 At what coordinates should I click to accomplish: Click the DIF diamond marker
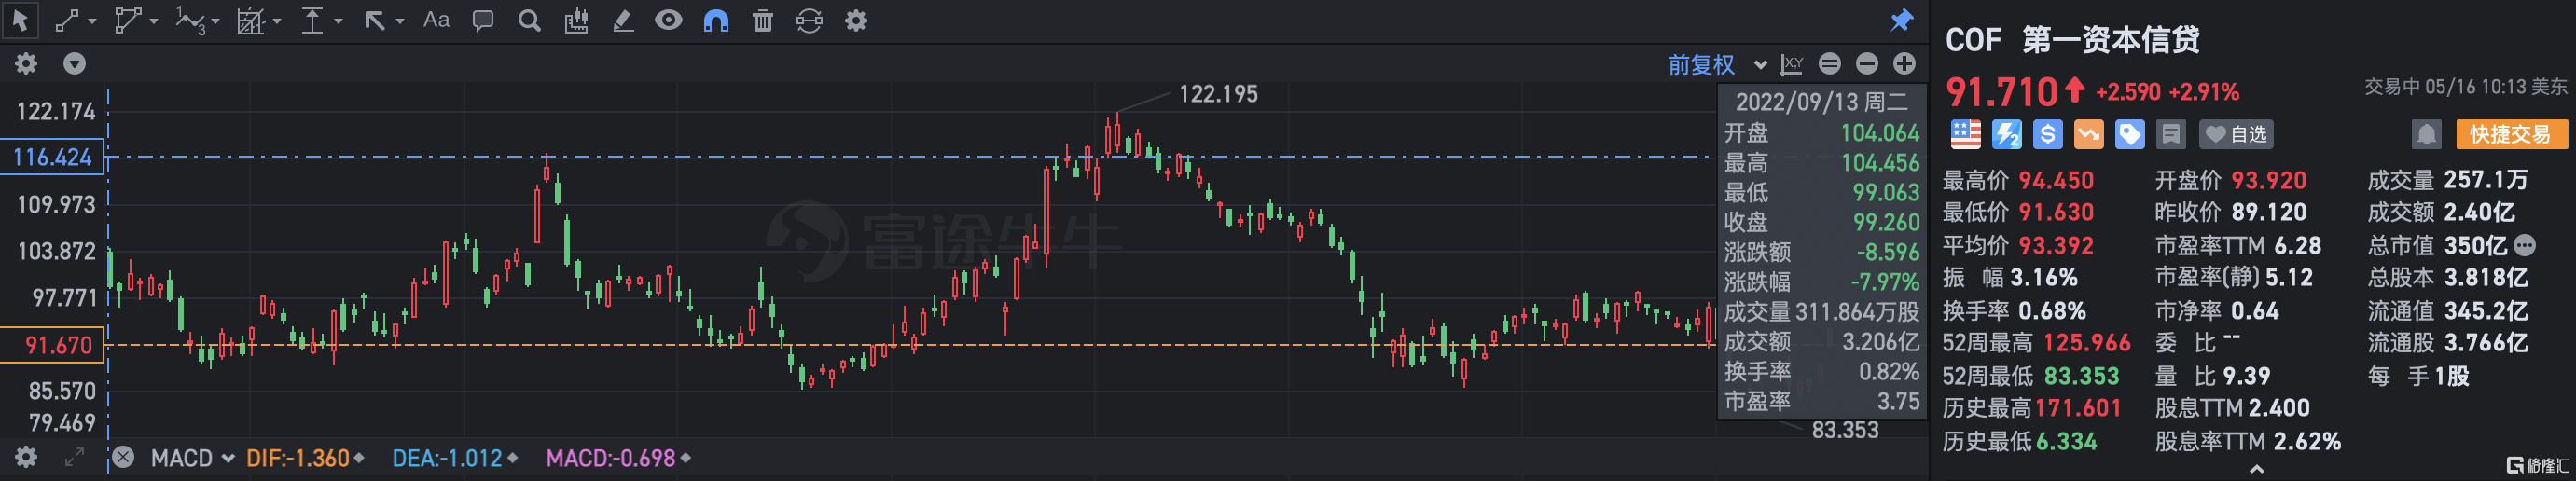[359, 458]
